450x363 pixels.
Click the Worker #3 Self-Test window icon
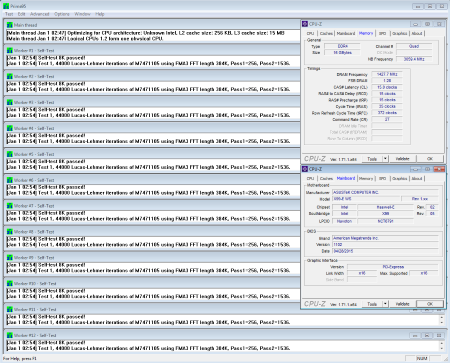pos(10,102)
